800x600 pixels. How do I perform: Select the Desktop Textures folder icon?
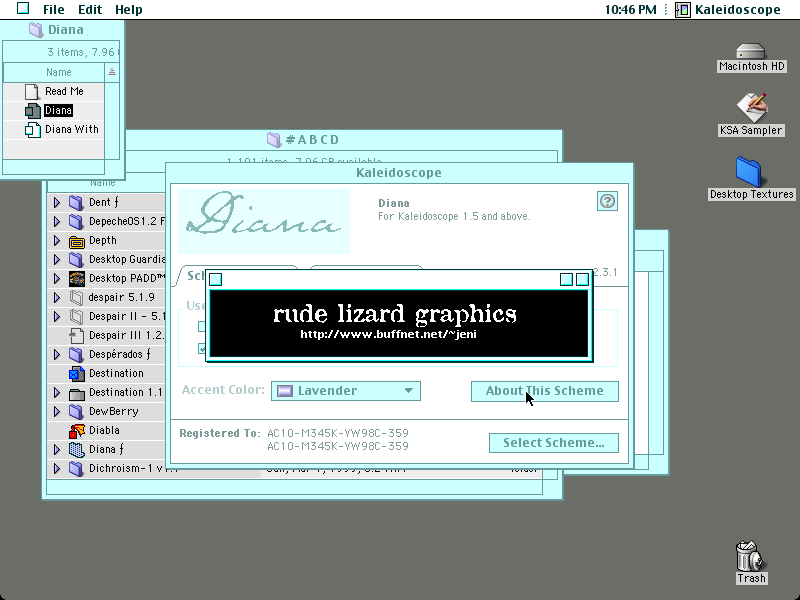pos(748,172)
